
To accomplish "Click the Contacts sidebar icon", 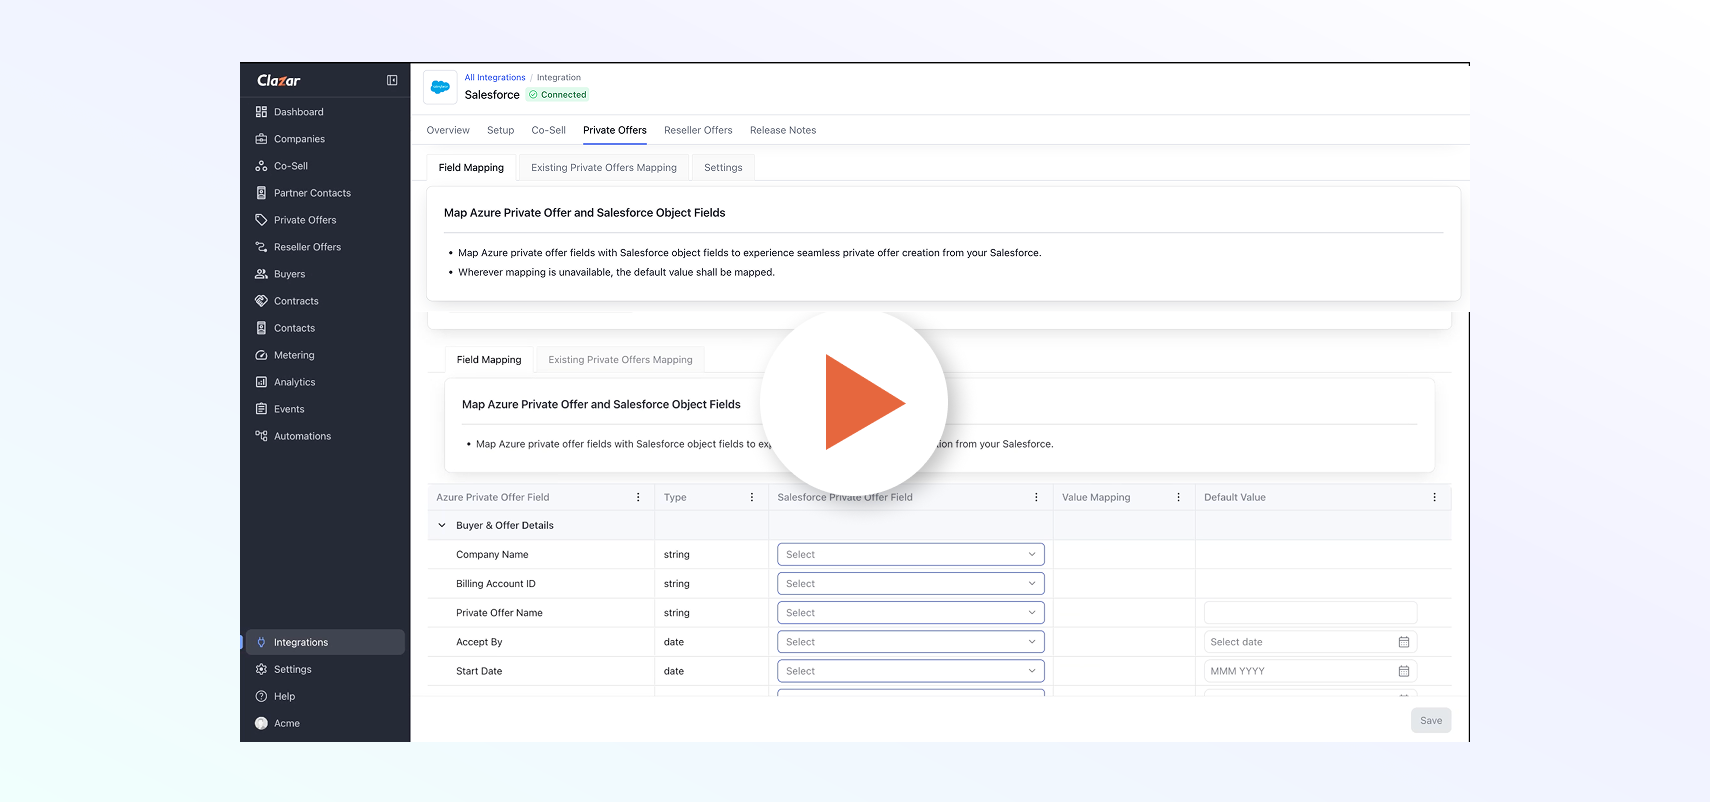I will (x=261, y=328).
